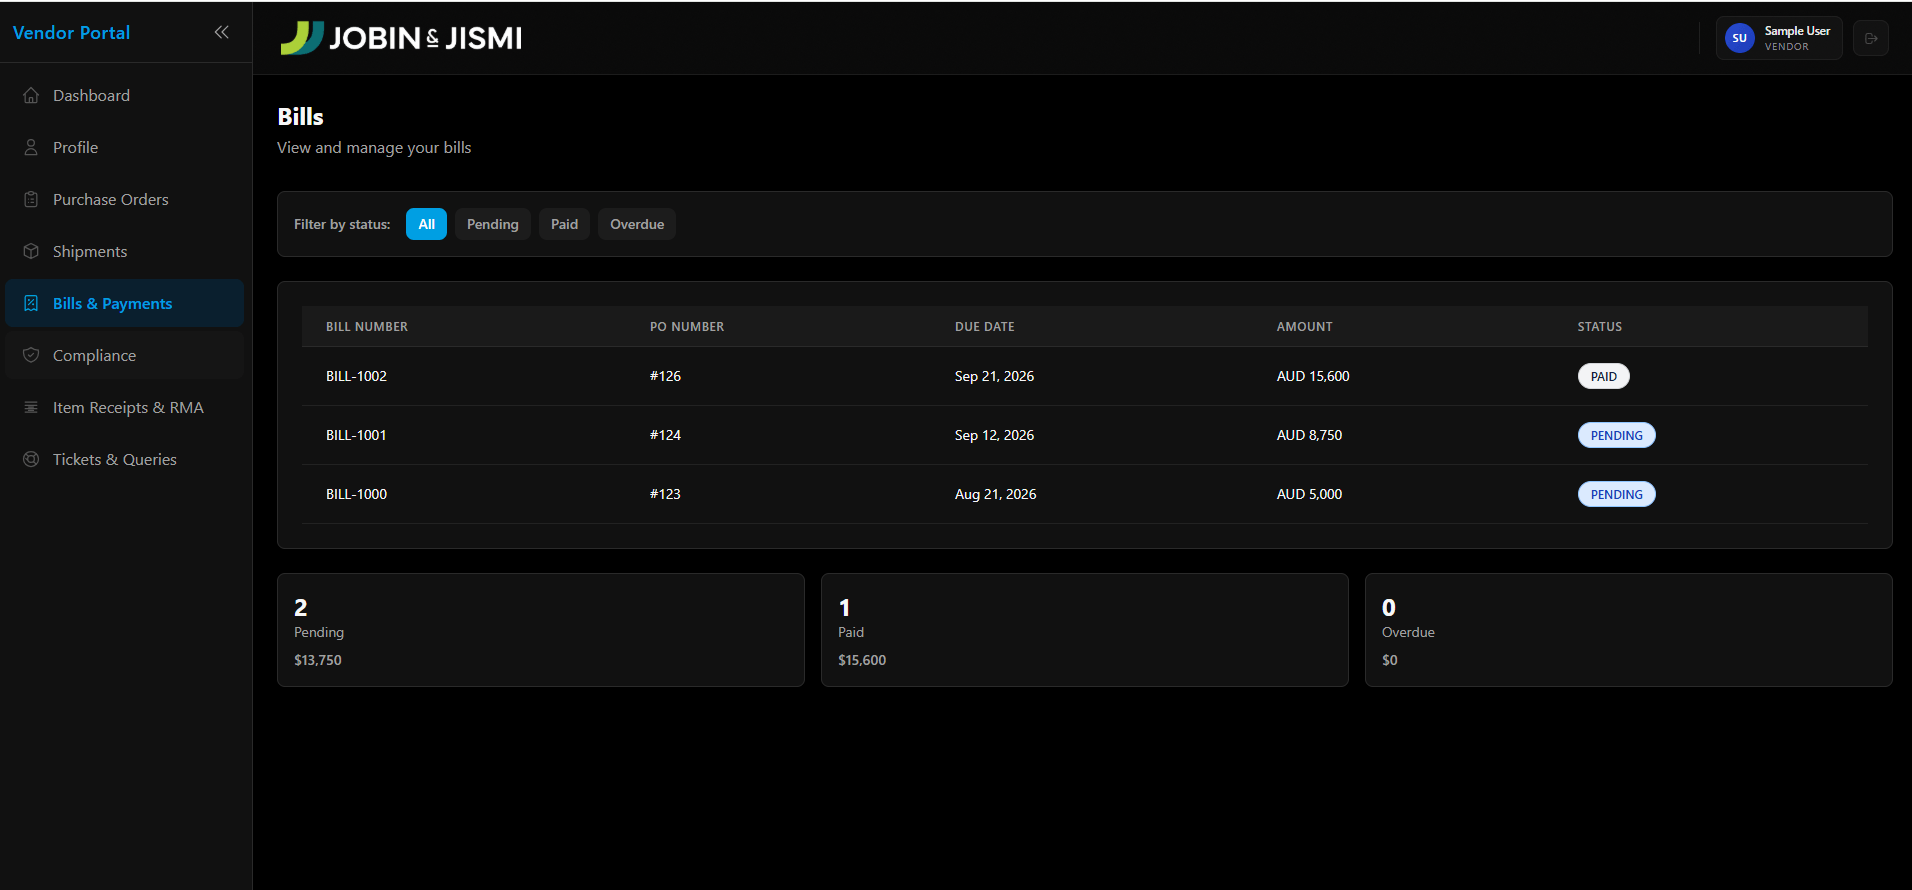Viewport: 1912px width, 890px height.
Task: Click the due date Sep 12, 2026
Action: coord(994,435)
